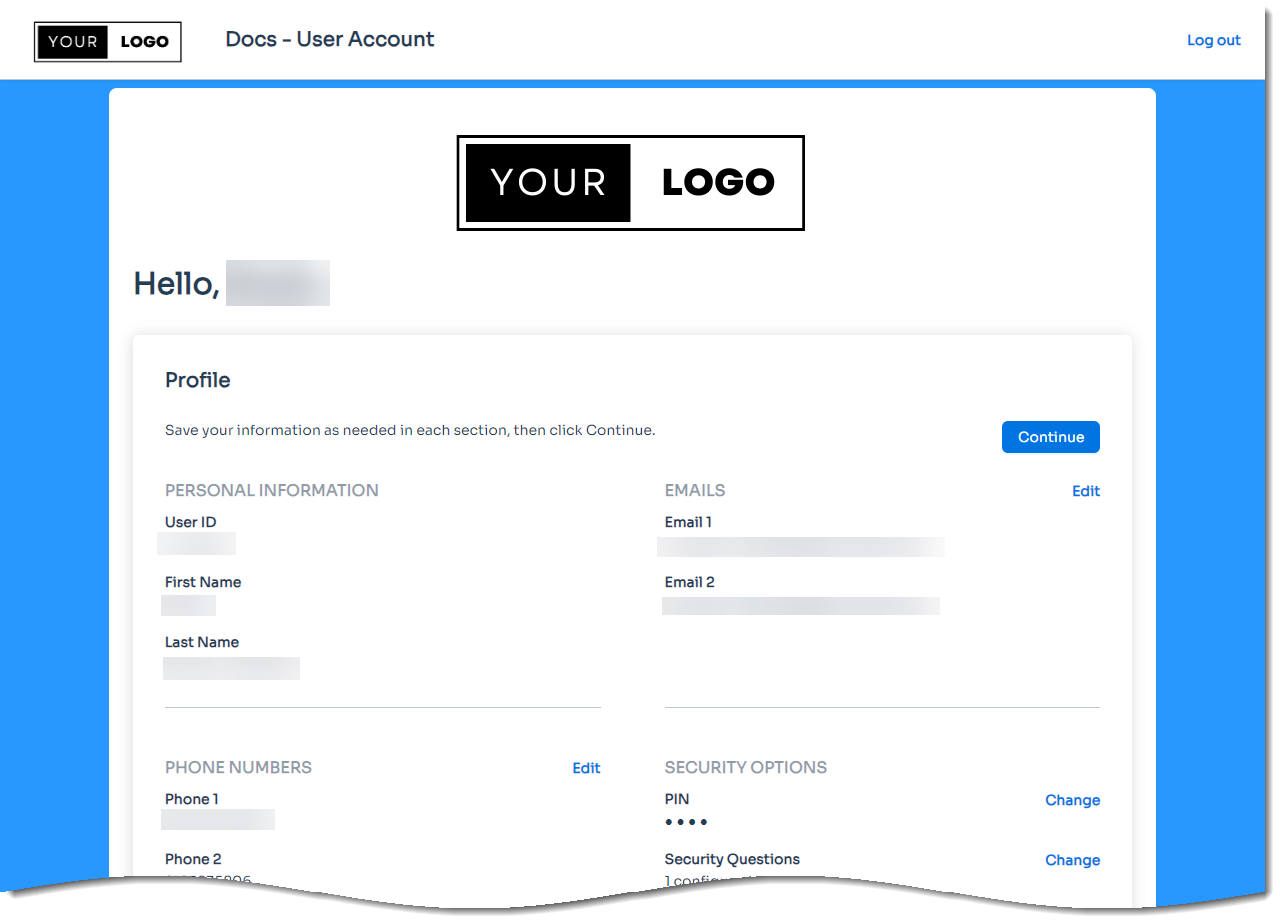Click the small YOUR LOGO in header
This screenshot has height=924, width=1280.
(x=108, y=42)
